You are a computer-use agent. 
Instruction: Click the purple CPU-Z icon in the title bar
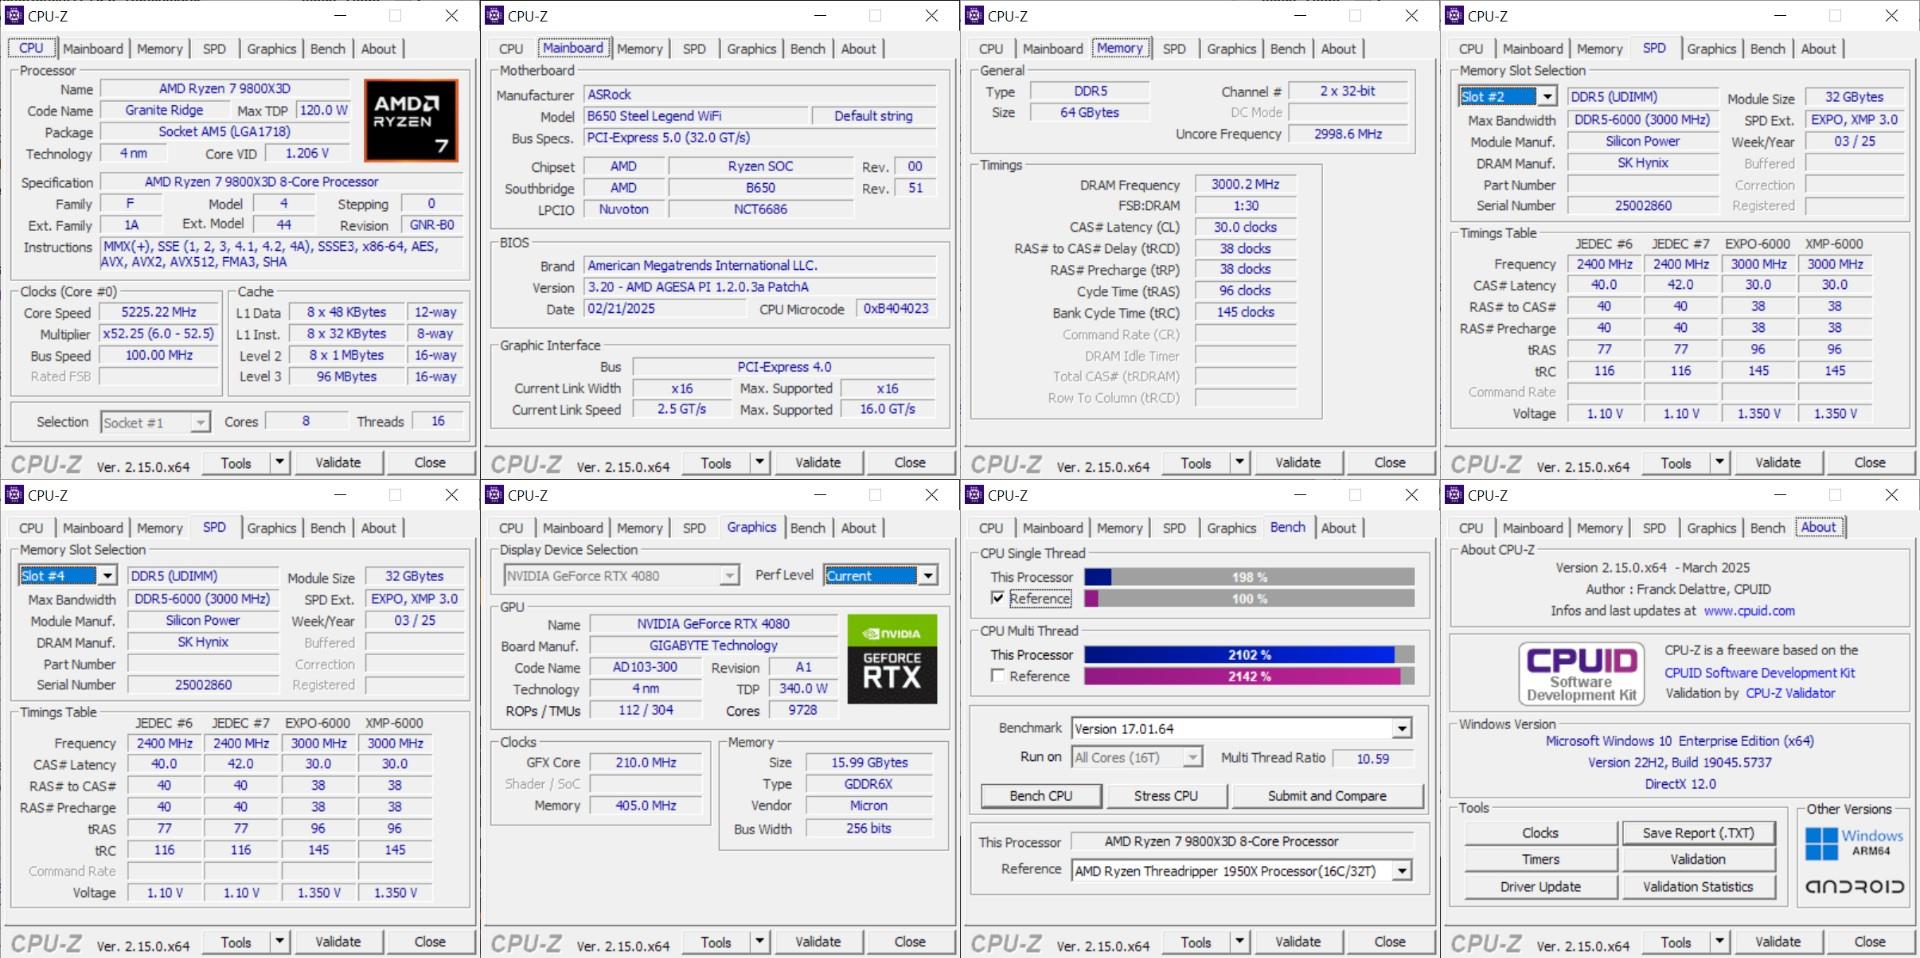15,16
